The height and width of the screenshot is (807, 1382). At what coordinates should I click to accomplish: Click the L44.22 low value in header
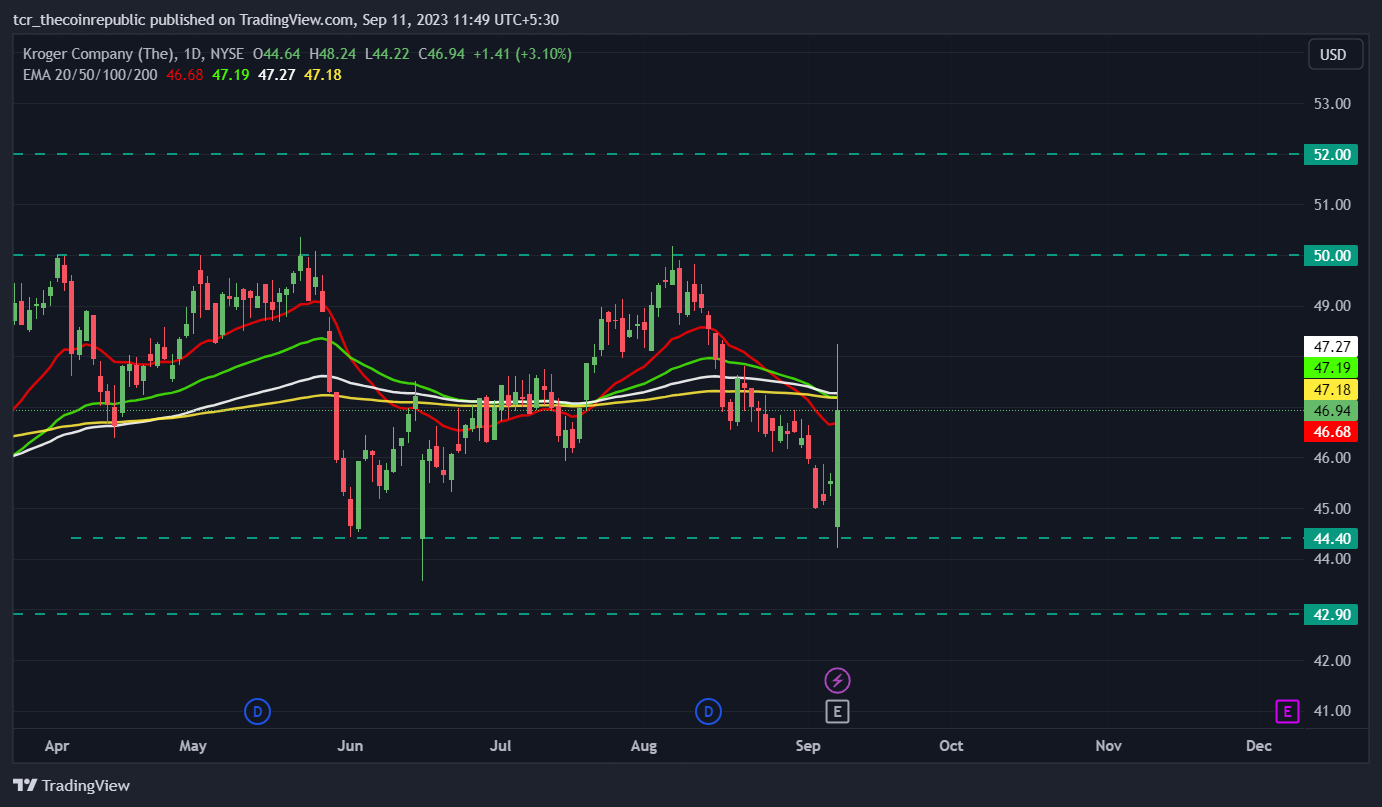[389, 54]
